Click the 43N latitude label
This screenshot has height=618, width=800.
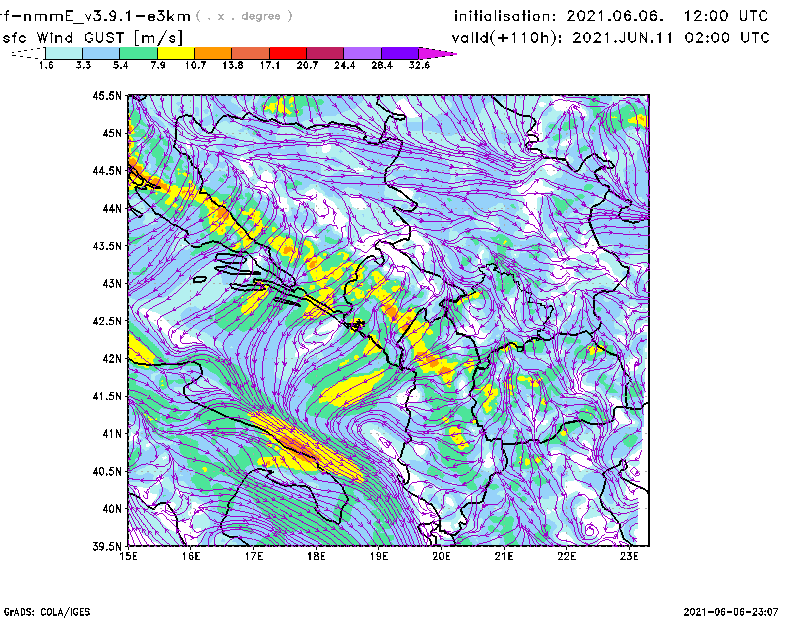[112, 283]
